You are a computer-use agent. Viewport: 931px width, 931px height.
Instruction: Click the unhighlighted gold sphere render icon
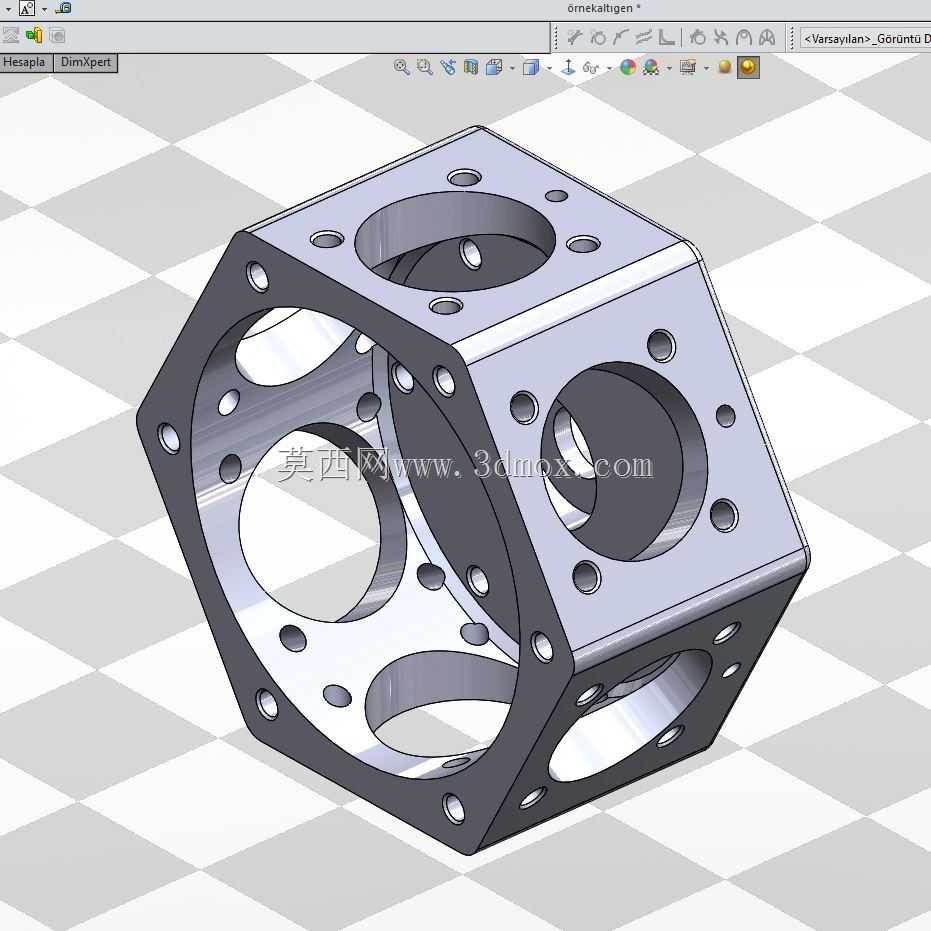[x=724, y=66]
